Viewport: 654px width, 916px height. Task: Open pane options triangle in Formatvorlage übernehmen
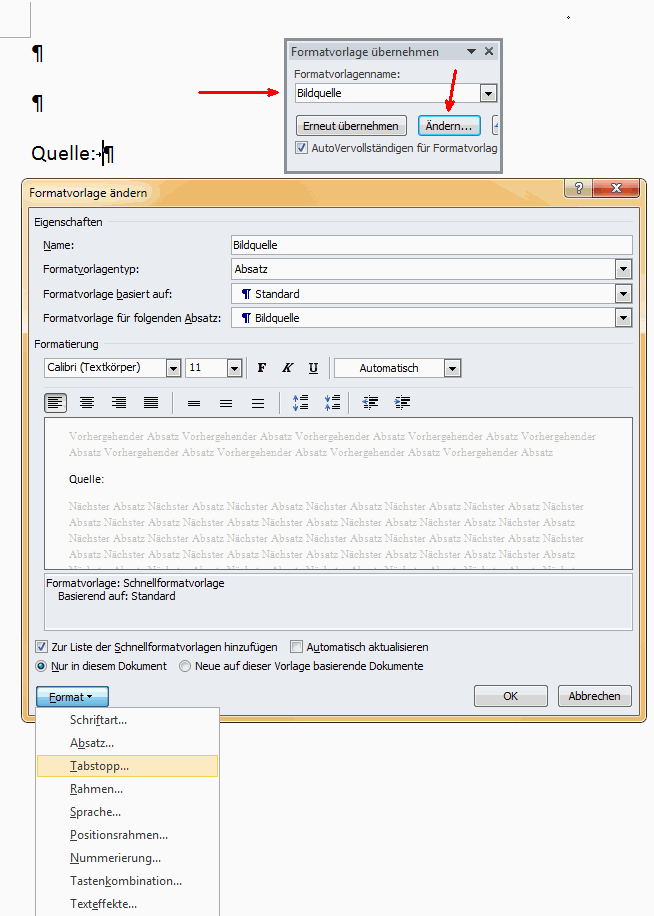coord(471,51)
